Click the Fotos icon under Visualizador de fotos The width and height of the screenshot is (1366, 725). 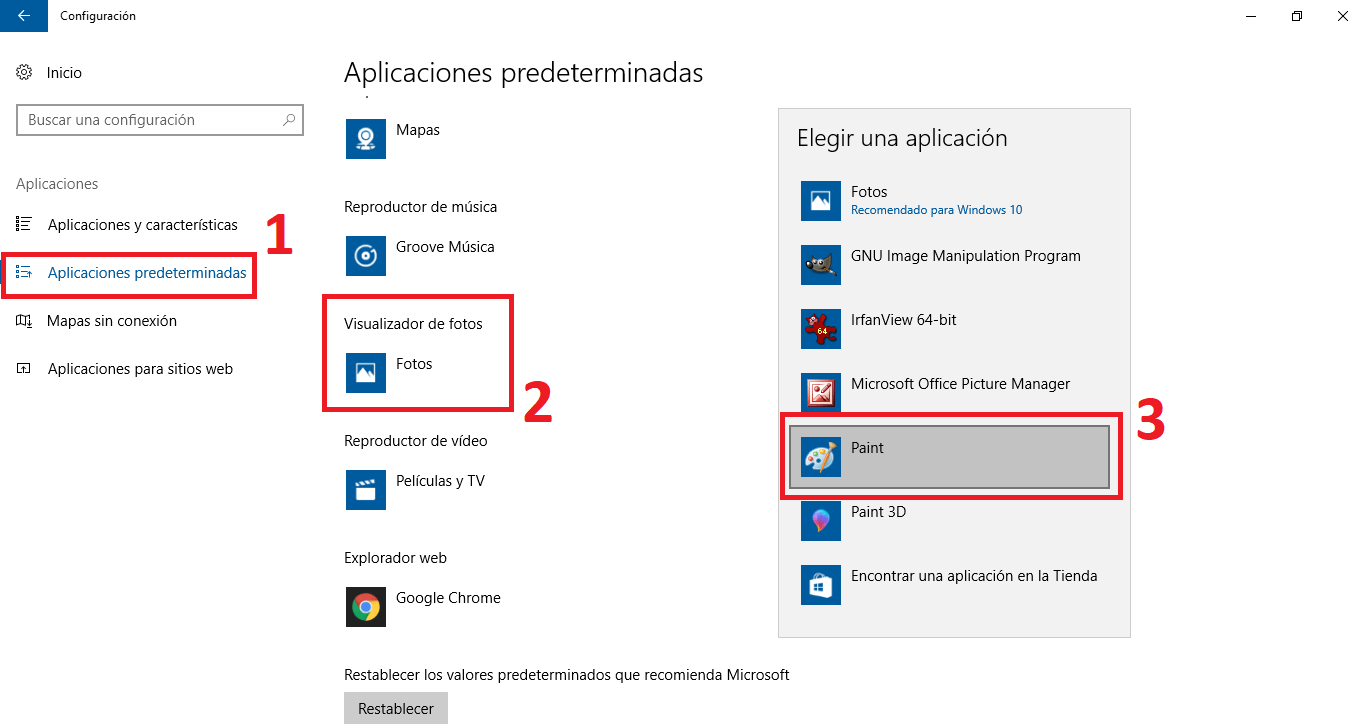[366, 372]
